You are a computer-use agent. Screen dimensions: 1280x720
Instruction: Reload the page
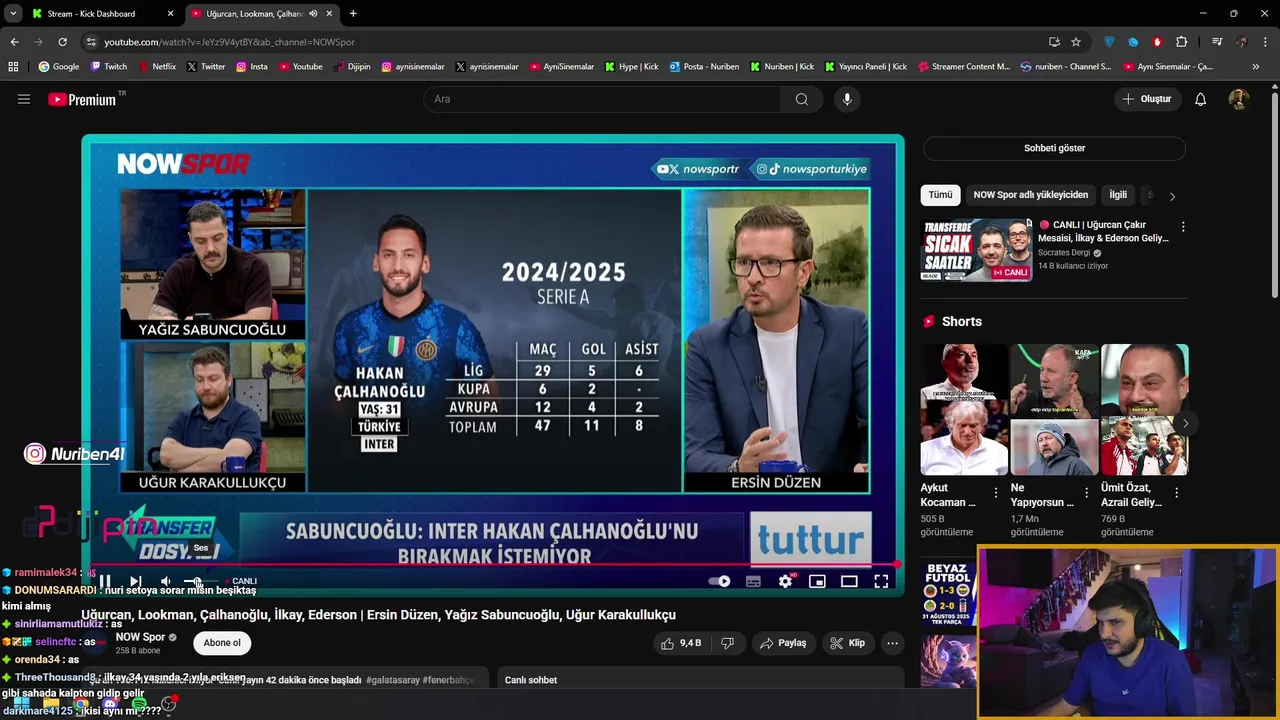(62, 42)
